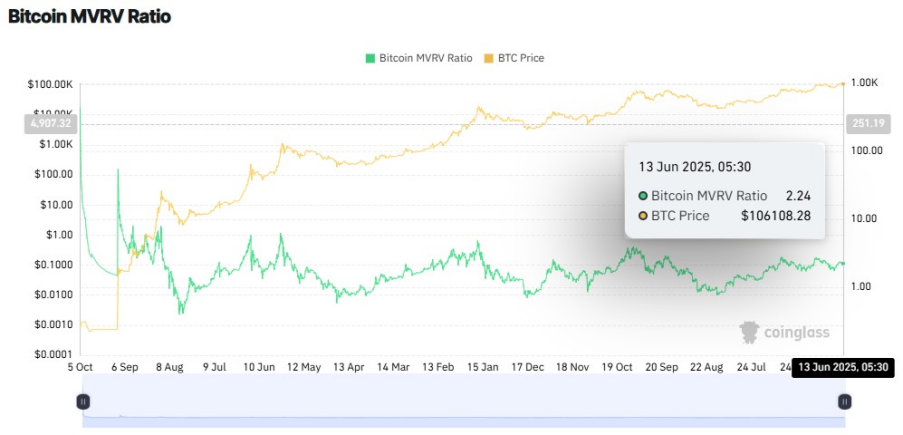Click the 251.19 right axis crosshair label
This screenshot has width=903, height=435.
[866, 124]
